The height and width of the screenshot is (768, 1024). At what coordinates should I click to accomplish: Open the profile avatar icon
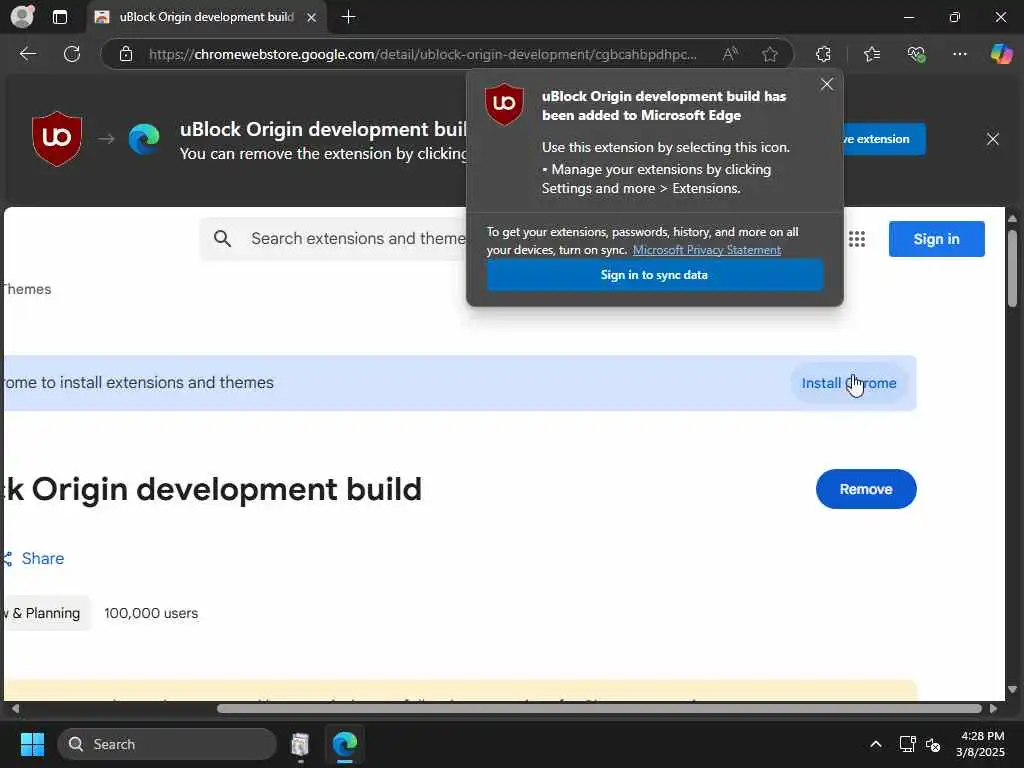coord(22,16)
